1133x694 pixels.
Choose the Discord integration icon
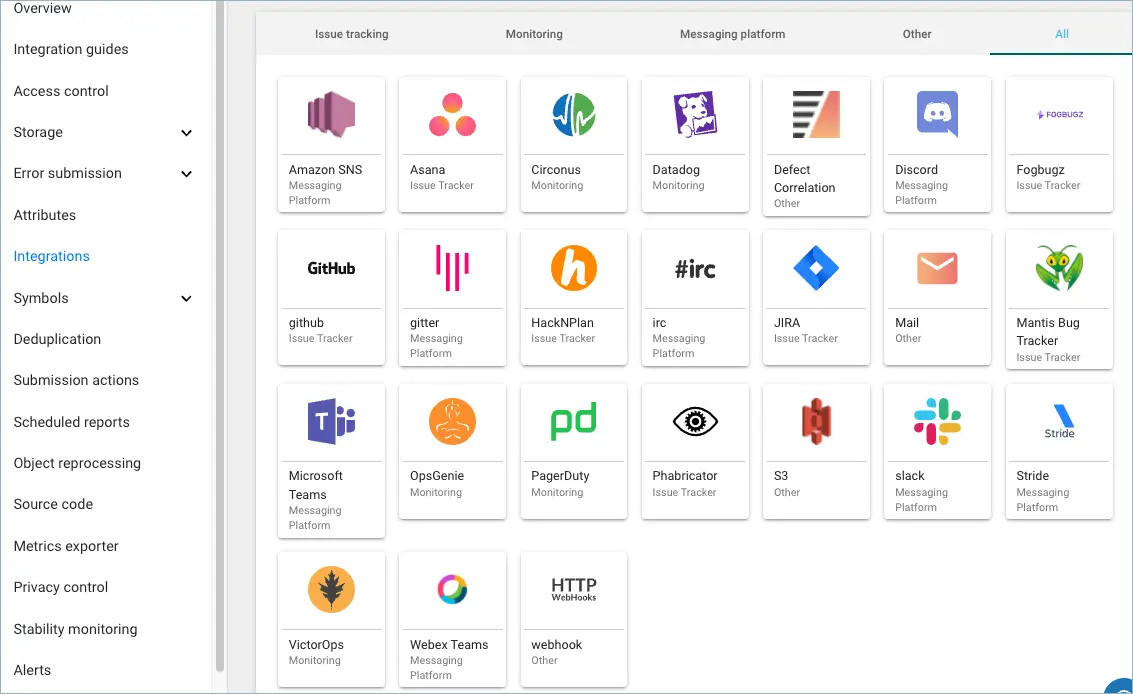[937, 115]
